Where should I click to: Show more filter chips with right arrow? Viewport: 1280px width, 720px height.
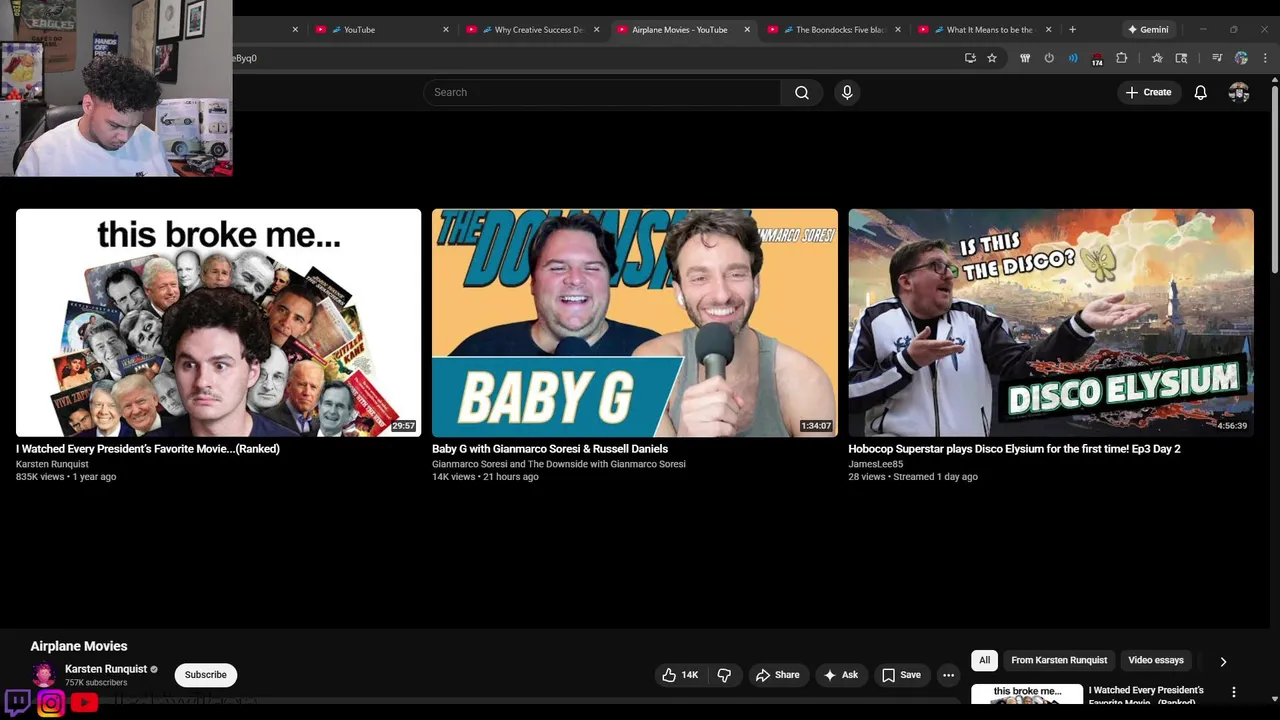pos(1222,661)
